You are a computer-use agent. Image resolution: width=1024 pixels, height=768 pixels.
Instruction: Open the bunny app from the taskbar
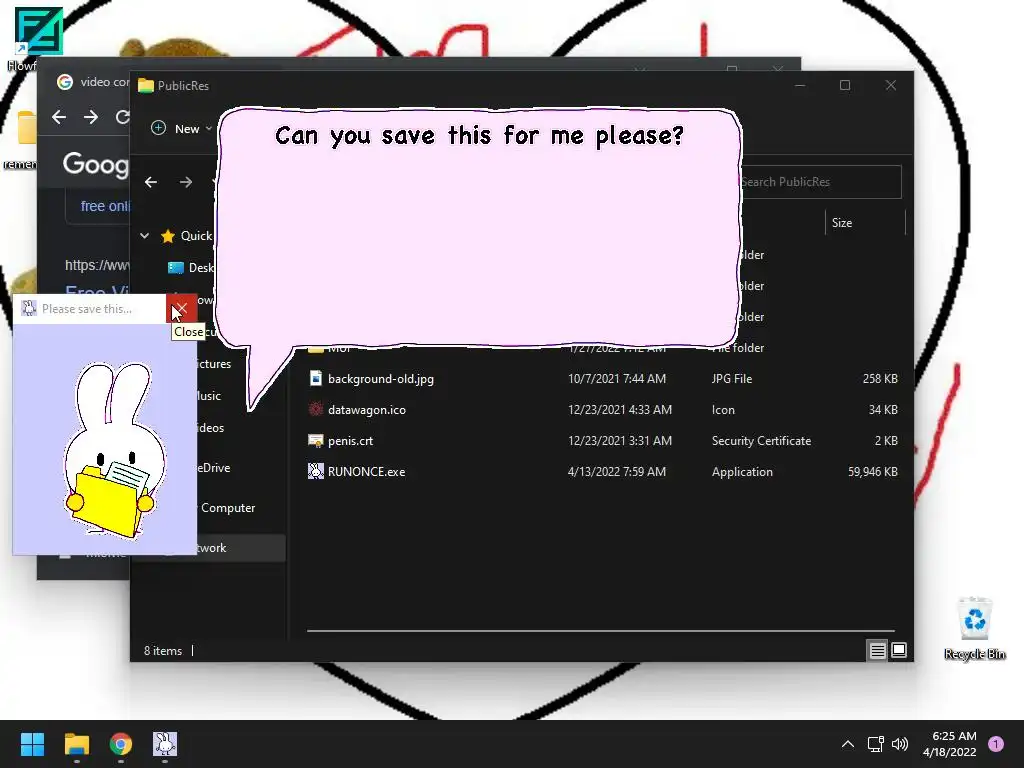[165, 744]
